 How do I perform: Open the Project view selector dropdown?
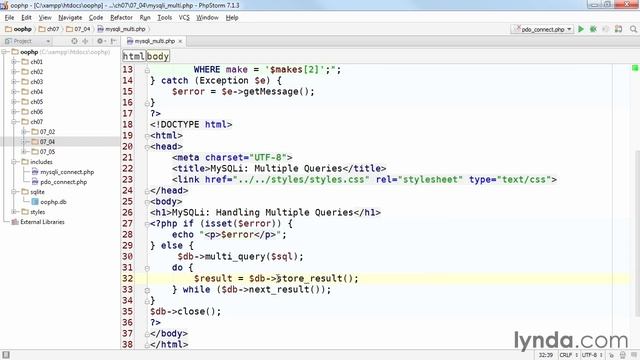[28, 41]
